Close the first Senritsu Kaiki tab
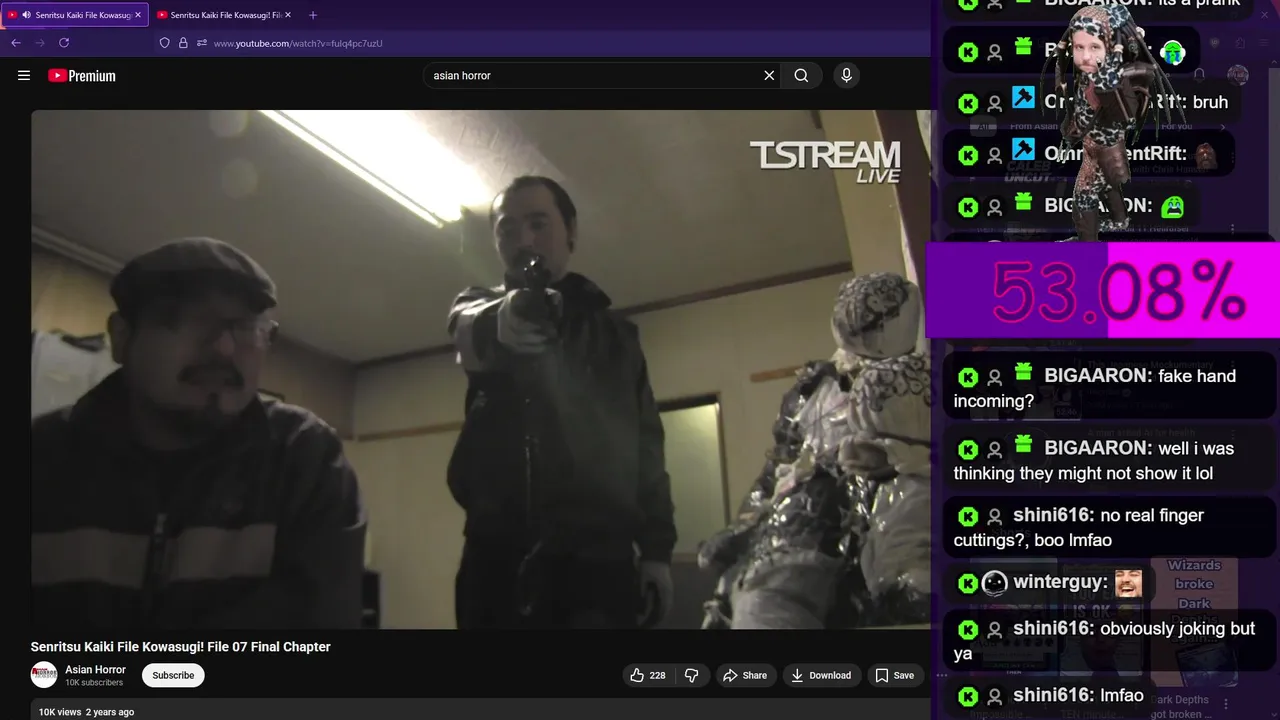This screenshot has height=720, width=1280. coord(138,15)
